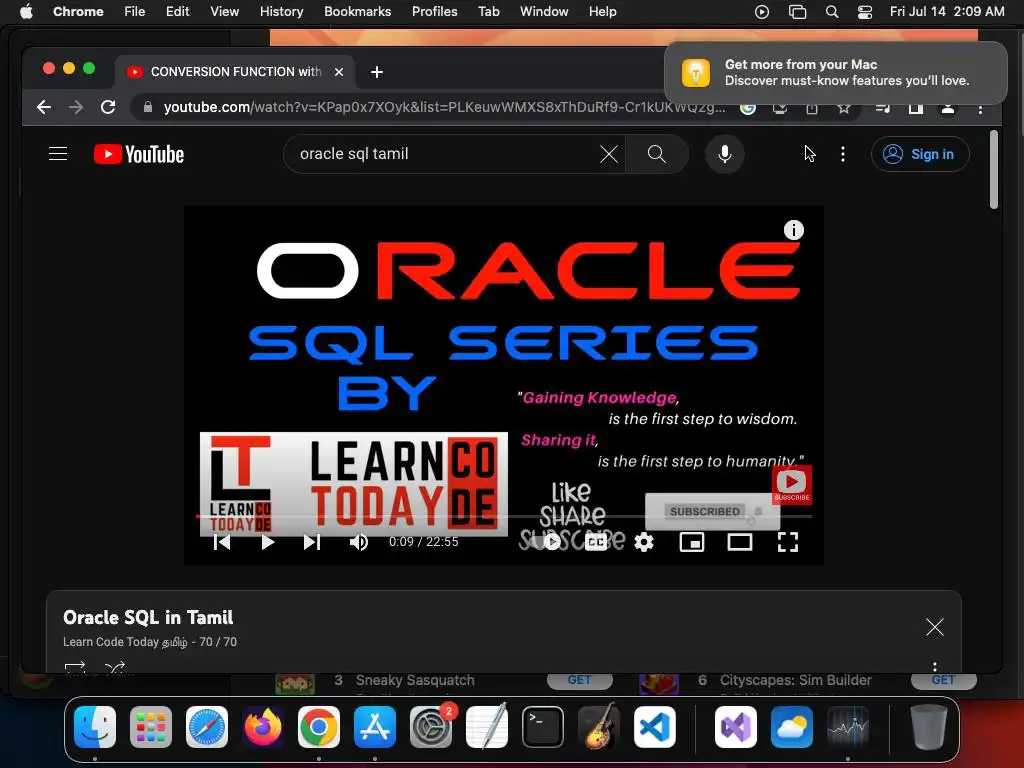Open System Settings from the Dock
Image resolution: width=1024 pixels, height=768 pixels.
[x=431, y=727]
